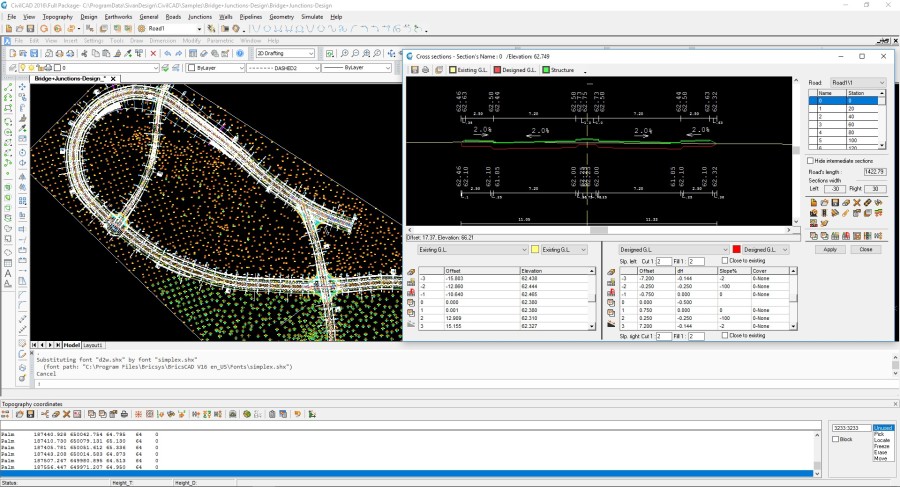Enable Hide intermediate sections checkbox
Image resolution: width=900 pixels, height=487 pixels.
point(811,160)
